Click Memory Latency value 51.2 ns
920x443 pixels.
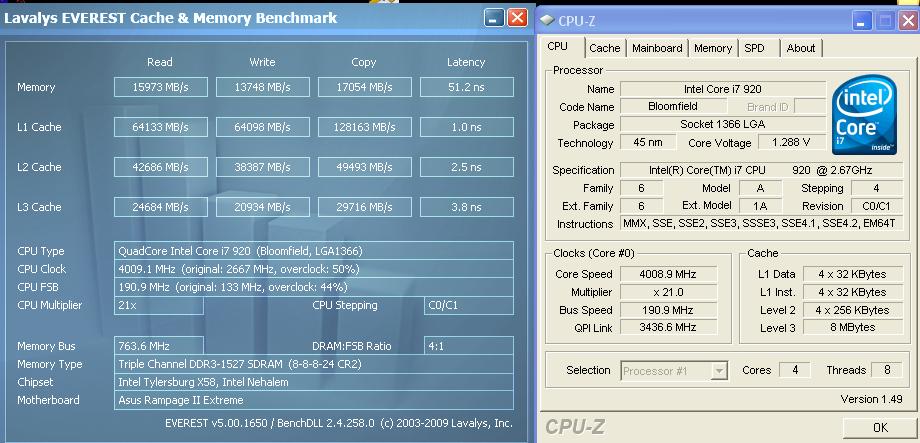click(467, 87)
